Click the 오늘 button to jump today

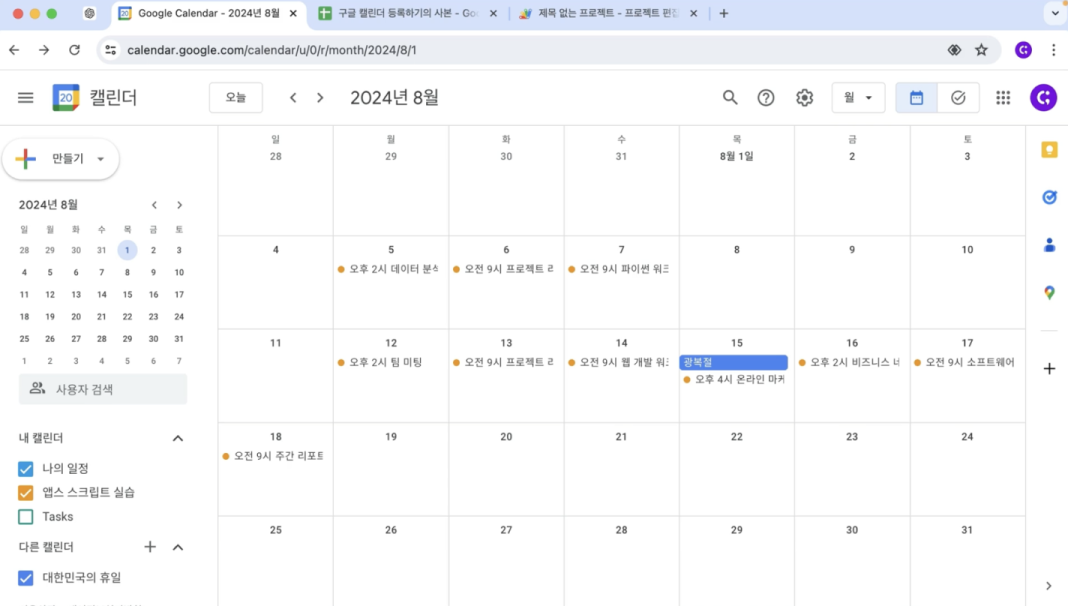point(235,97)
